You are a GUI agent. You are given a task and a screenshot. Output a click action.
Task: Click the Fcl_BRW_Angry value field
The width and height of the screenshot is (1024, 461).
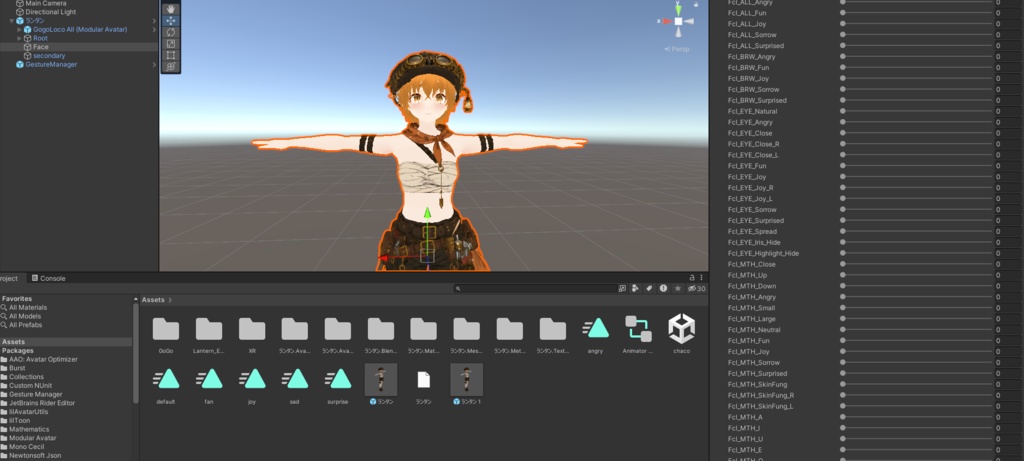point(1009,57)
